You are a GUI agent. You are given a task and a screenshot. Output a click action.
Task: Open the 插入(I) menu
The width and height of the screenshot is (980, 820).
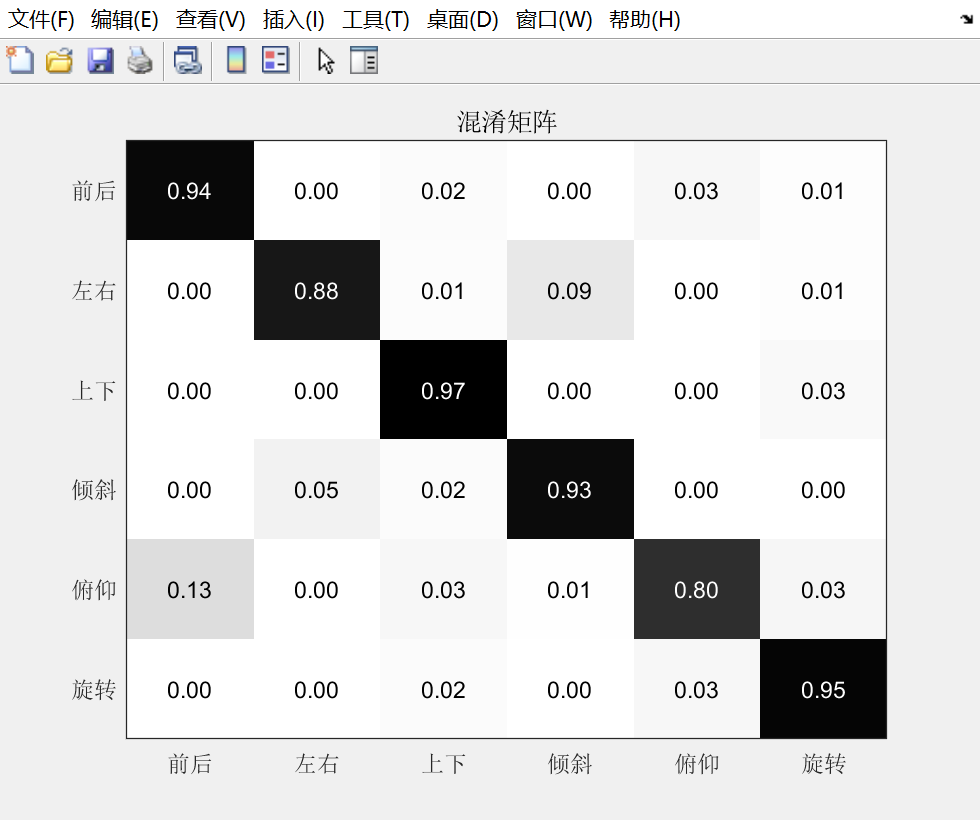click(293, 19)
